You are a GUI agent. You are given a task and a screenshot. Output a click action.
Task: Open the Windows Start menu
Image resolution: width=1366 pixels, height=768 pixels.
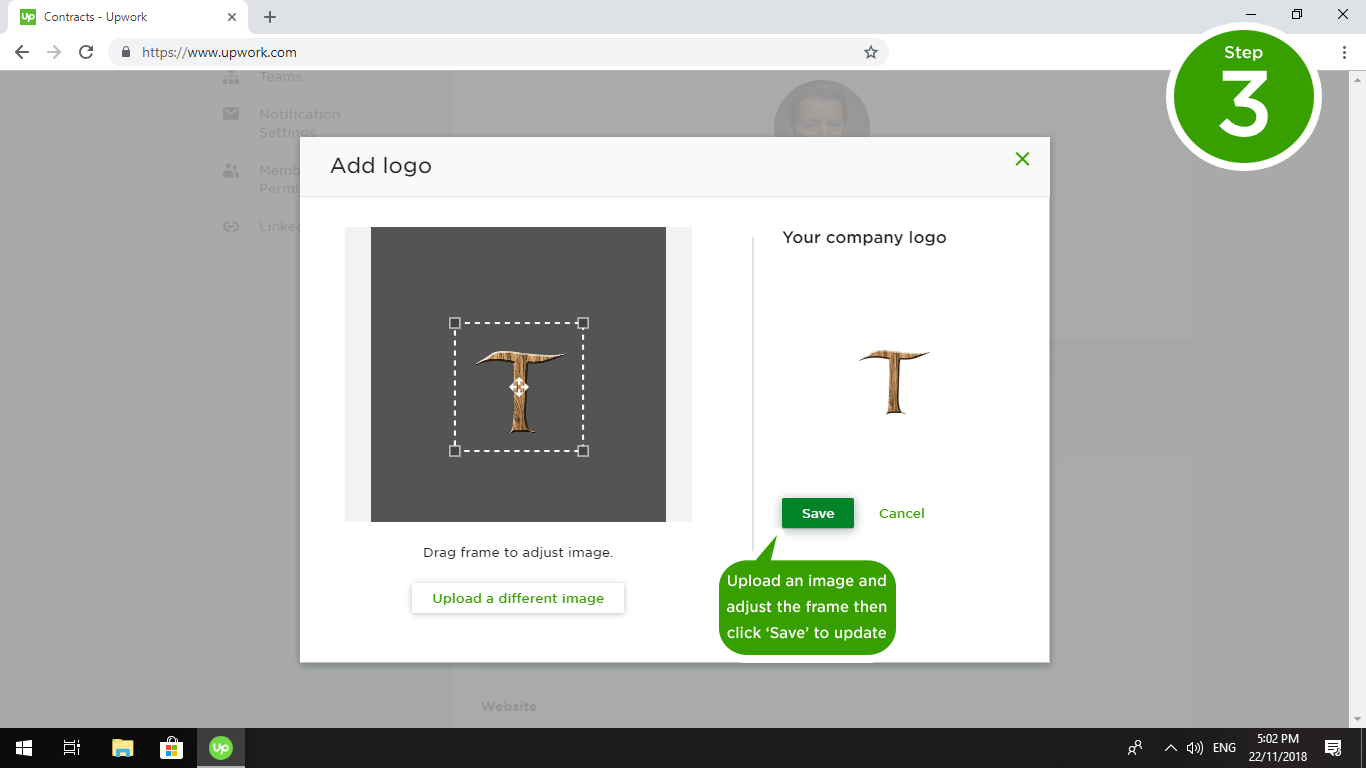coord(23,747)
